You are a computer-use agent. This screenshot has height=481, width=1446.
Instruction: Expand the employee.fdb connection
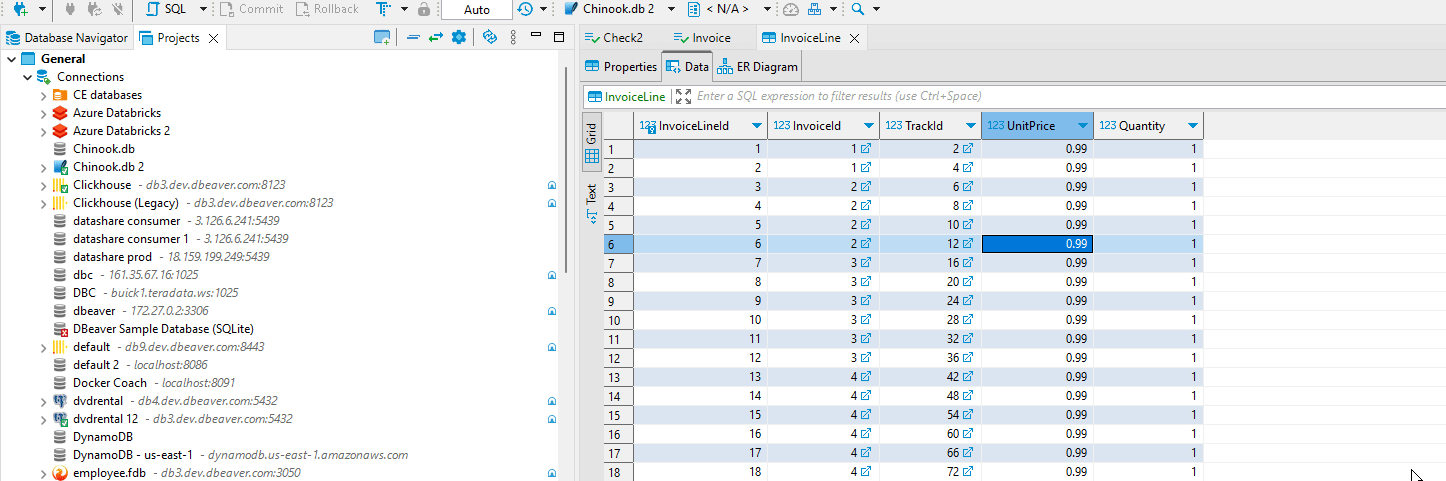click(43, 473)
